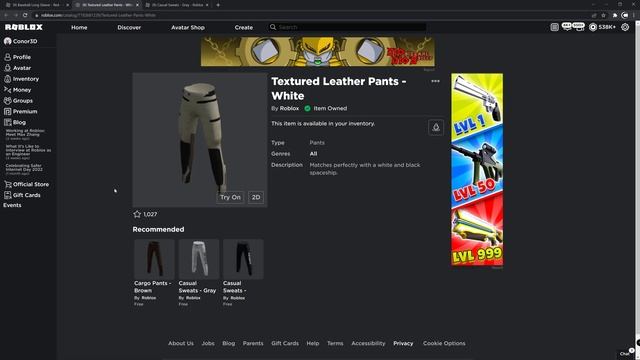The image size is (640, 360).
Task: Open the Blog footer link
Action: tap(229, 343)
